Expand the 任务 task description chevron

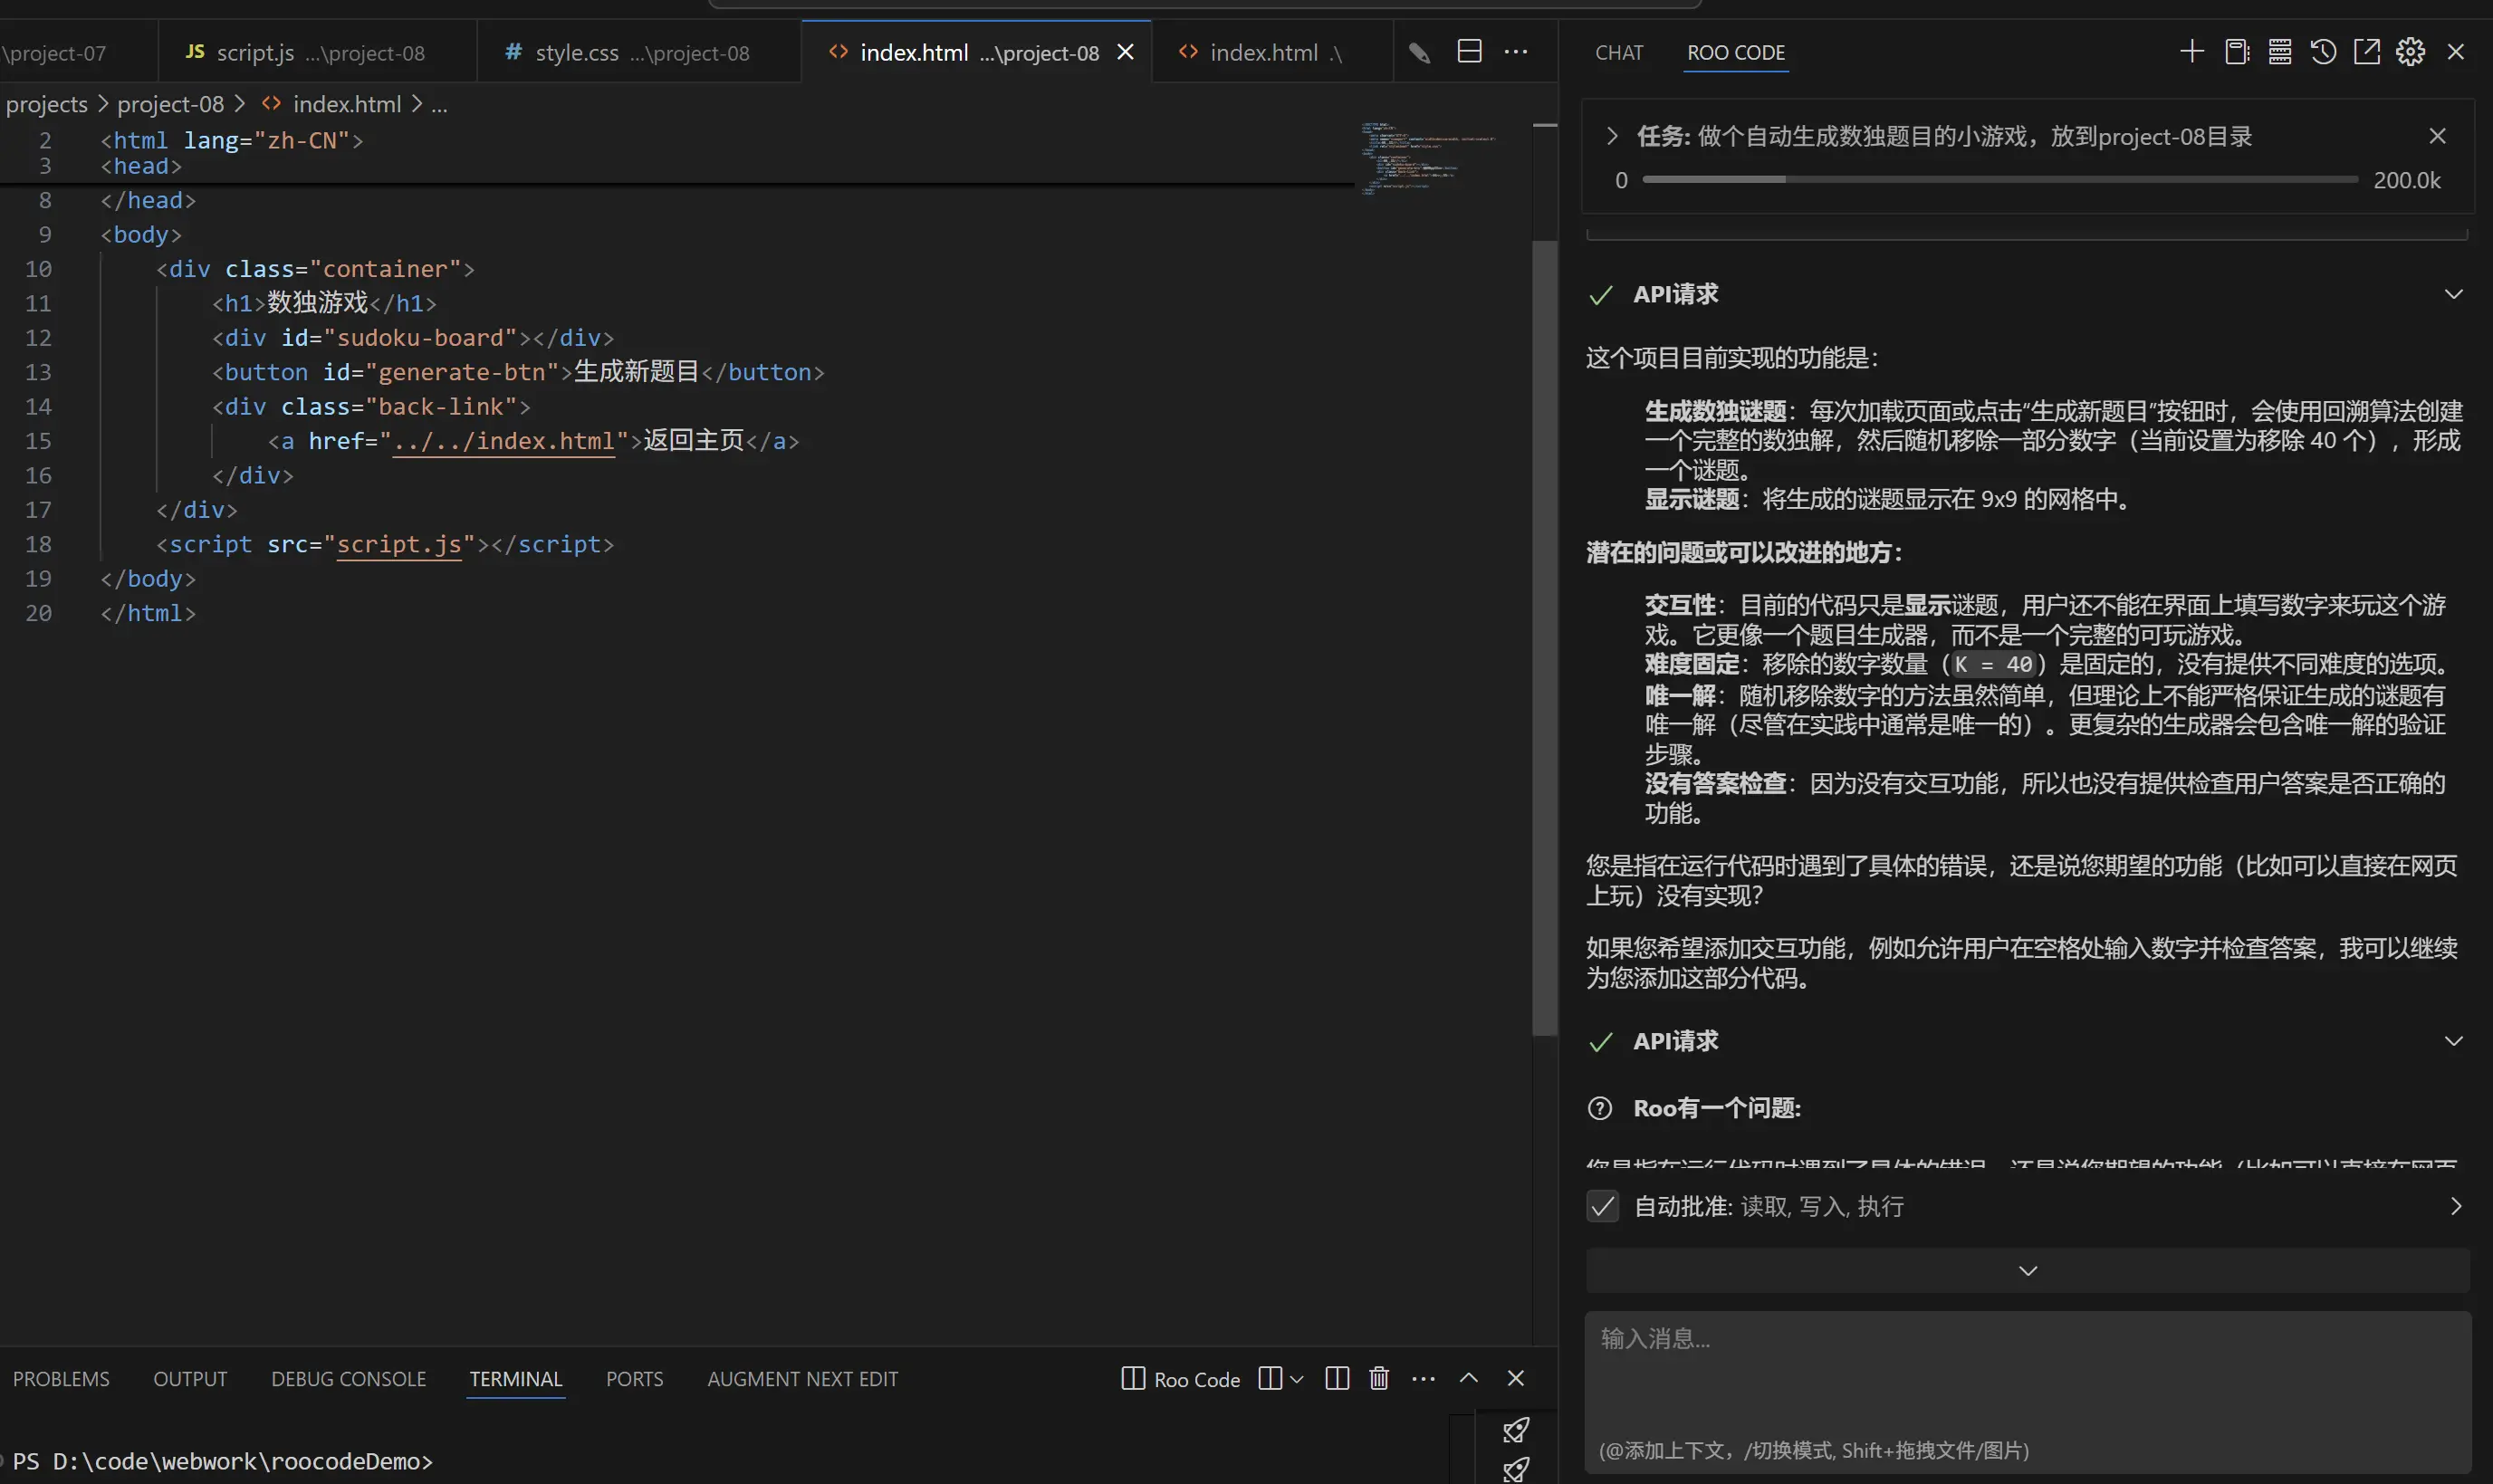(x=1612, y=136)
